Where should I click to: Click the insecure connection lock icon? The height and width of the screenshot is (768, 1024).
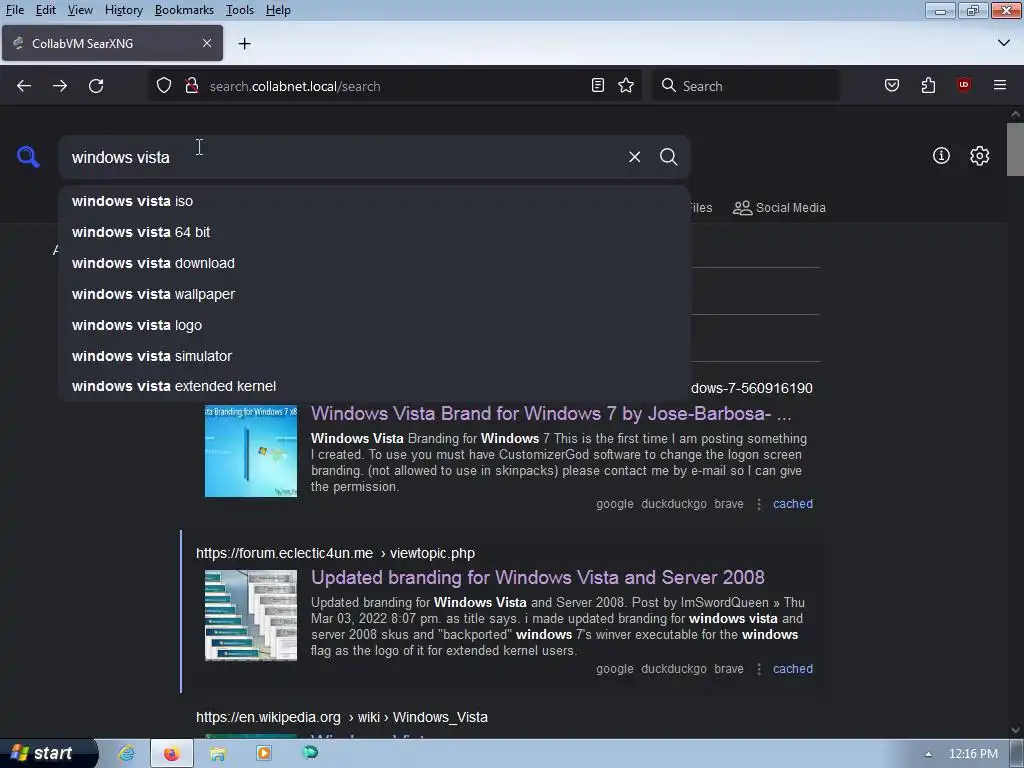click(192, 86)
